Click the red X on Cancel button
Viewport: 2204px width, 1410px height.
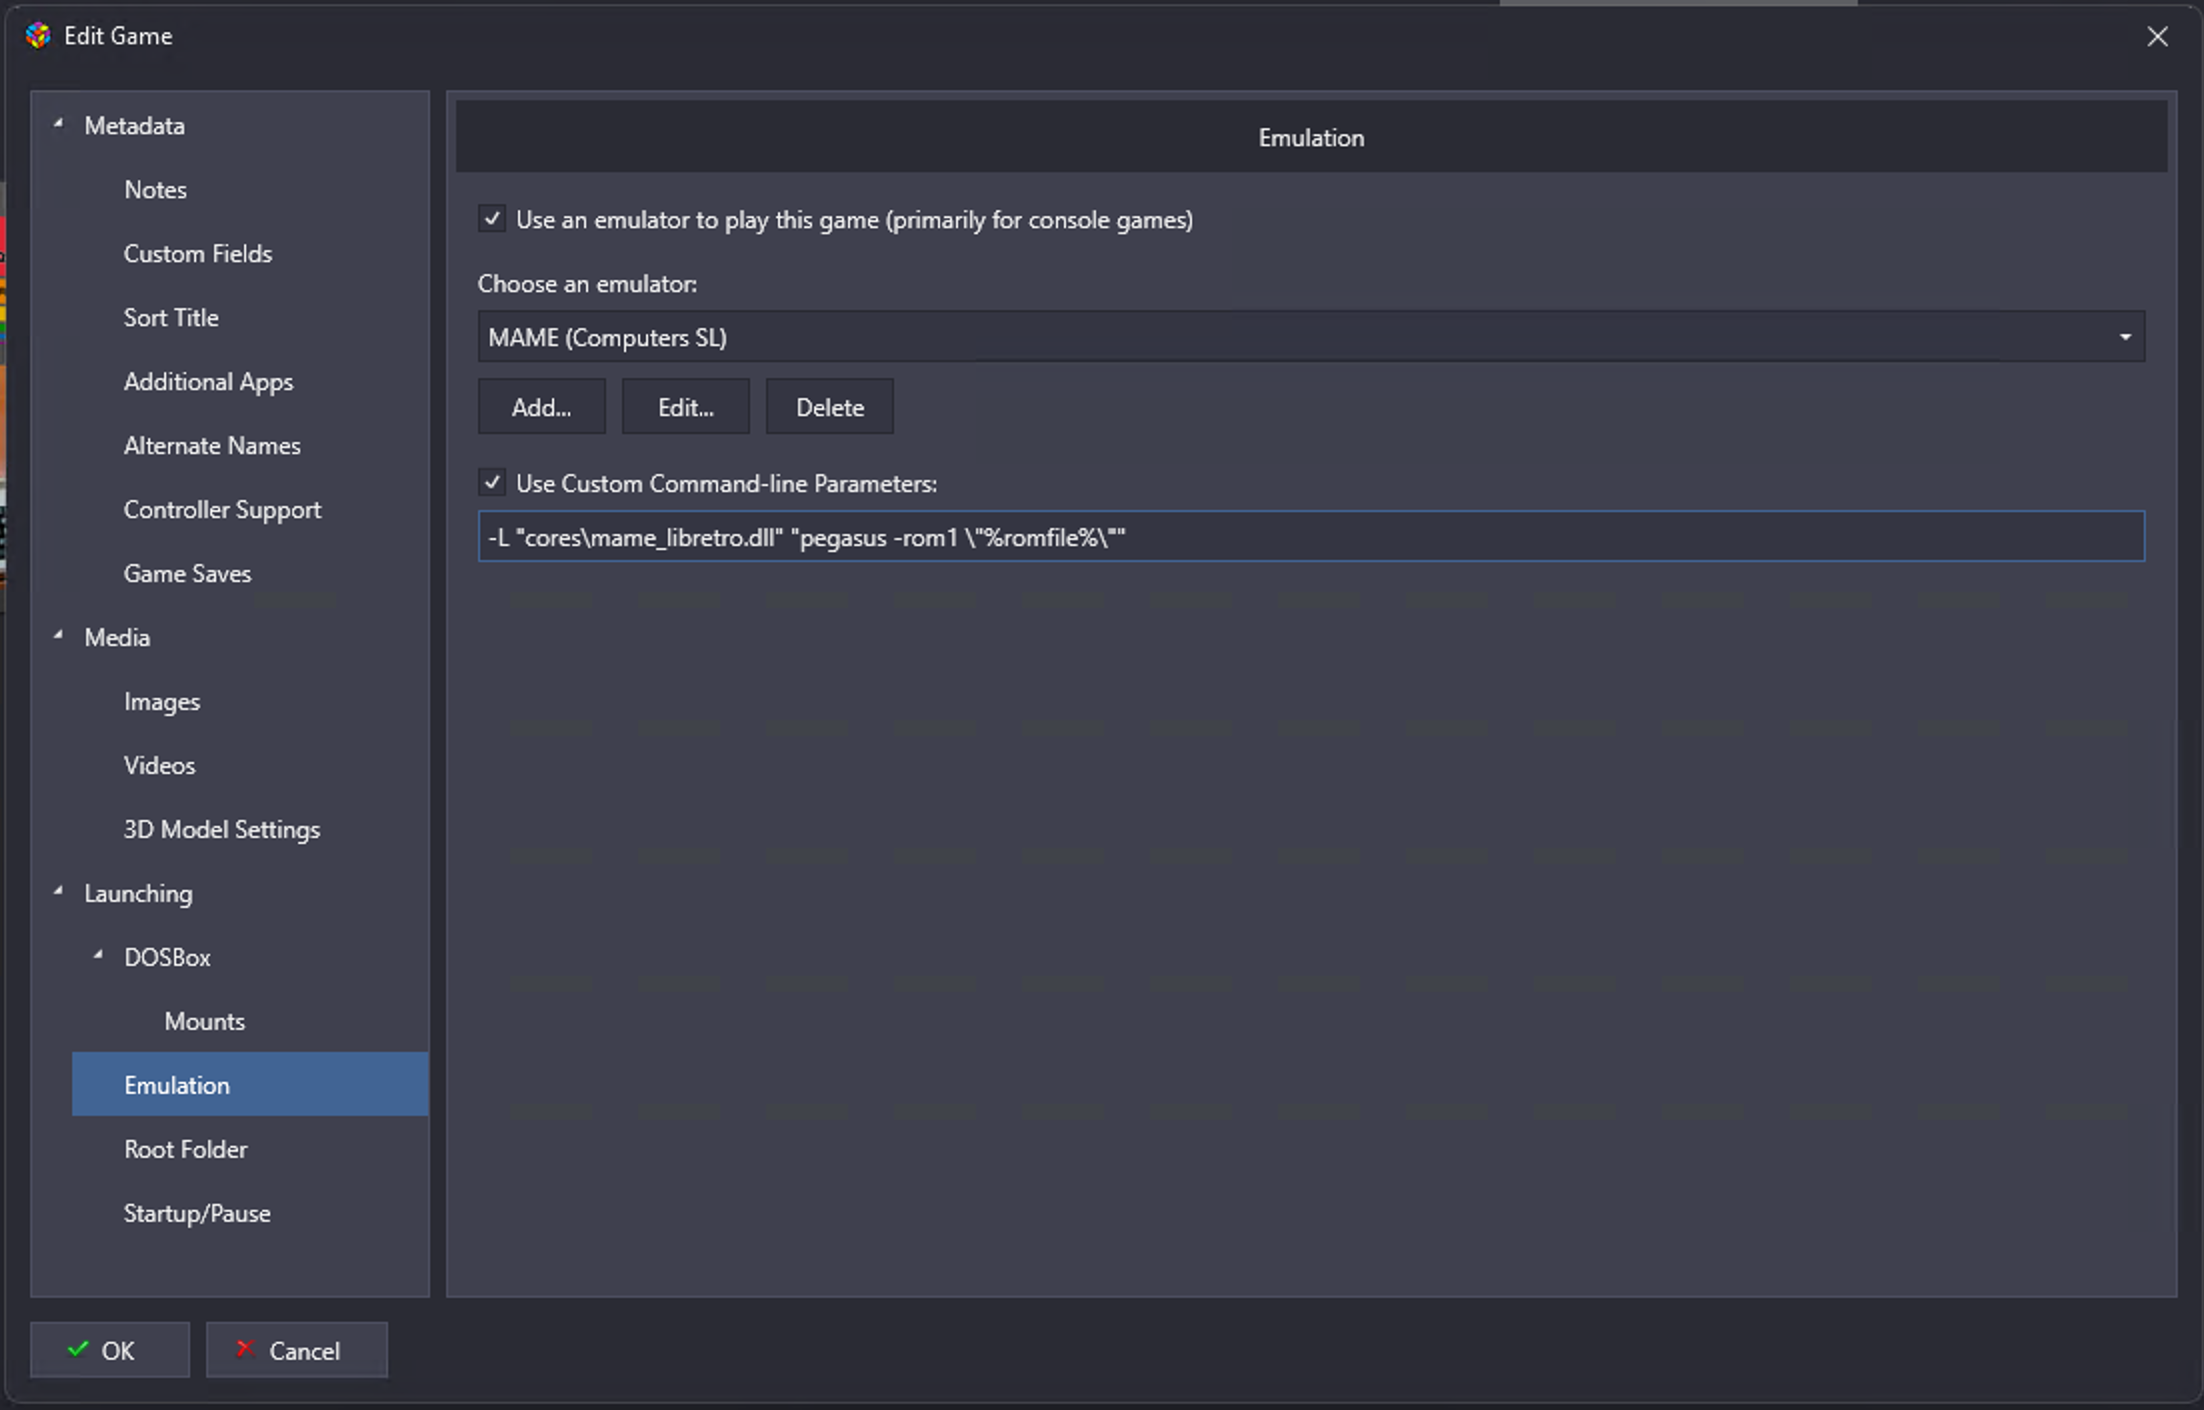[x=245, y=1350]
